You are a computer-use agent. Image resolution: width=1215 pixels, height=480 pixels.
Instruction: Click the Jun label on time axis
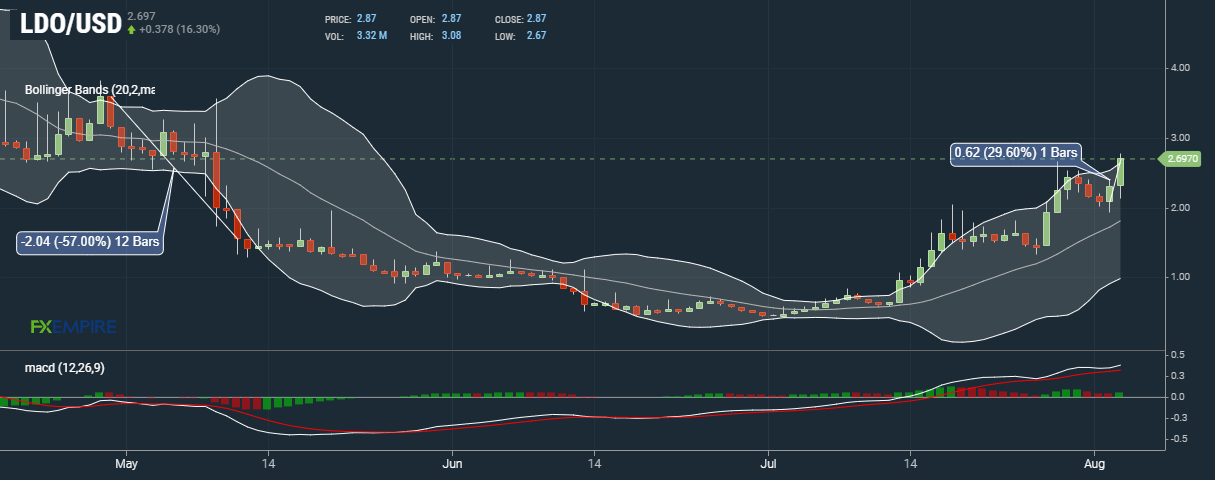(x=452, y=464)
